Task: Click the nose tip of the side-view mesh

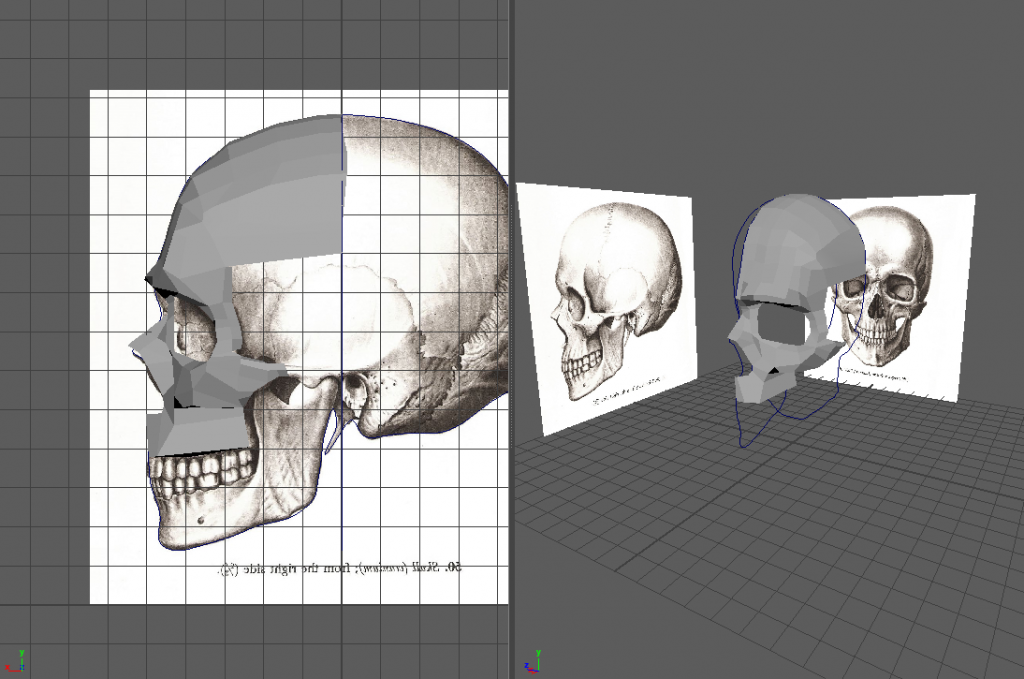Action: [134, 346]
